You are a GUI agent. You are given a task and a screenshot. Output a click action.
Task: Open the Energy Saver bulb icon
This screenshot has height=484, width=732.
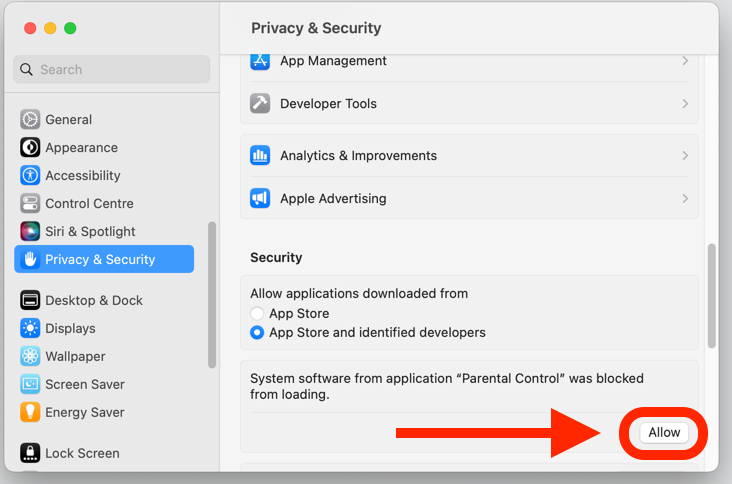point(30,412)
